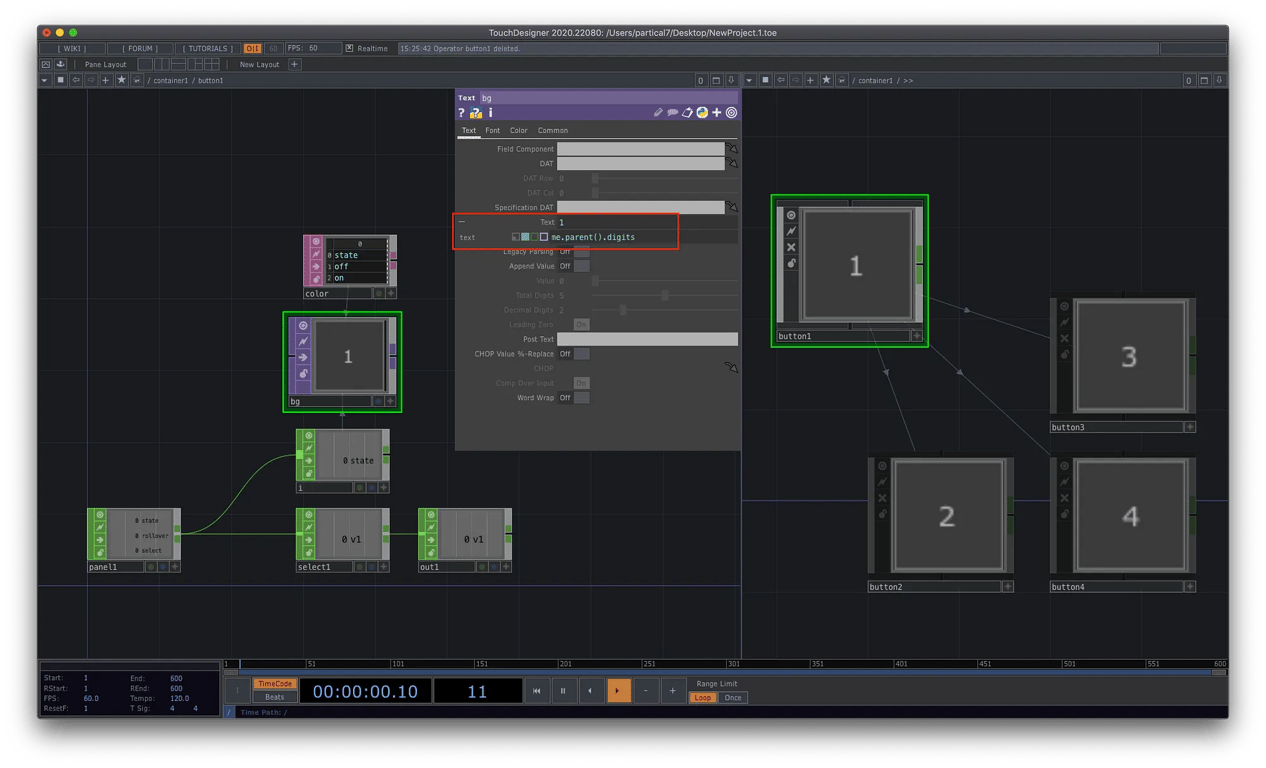Screen dimensions: 1266x768
Task: Open the left pane type dropdown arrow
Action: 44,80
